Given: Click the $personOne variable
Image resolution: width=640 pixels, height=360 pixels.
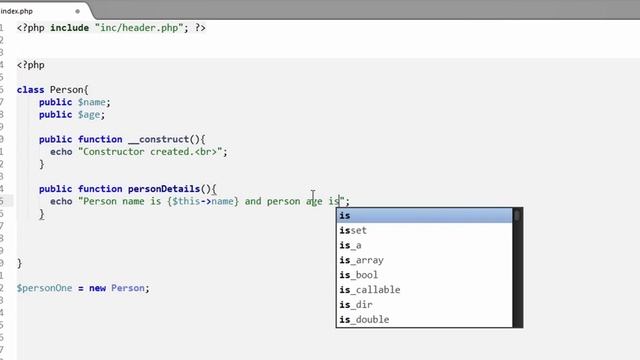Looking at the screenshot, I should pos(44,288).
